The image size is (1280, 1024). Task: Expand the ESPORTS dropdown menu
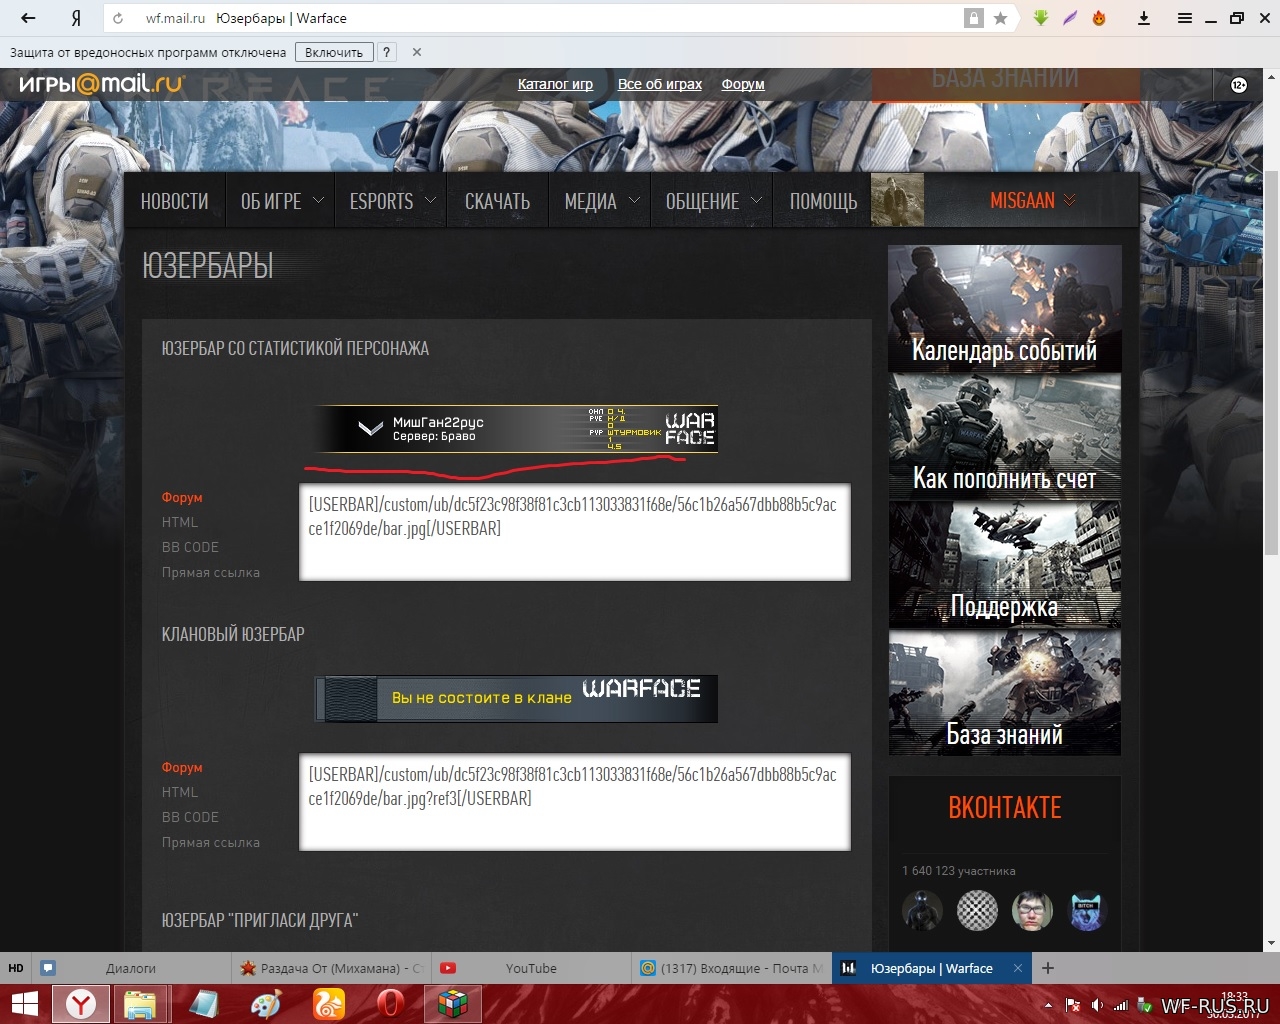coord(392,201)
